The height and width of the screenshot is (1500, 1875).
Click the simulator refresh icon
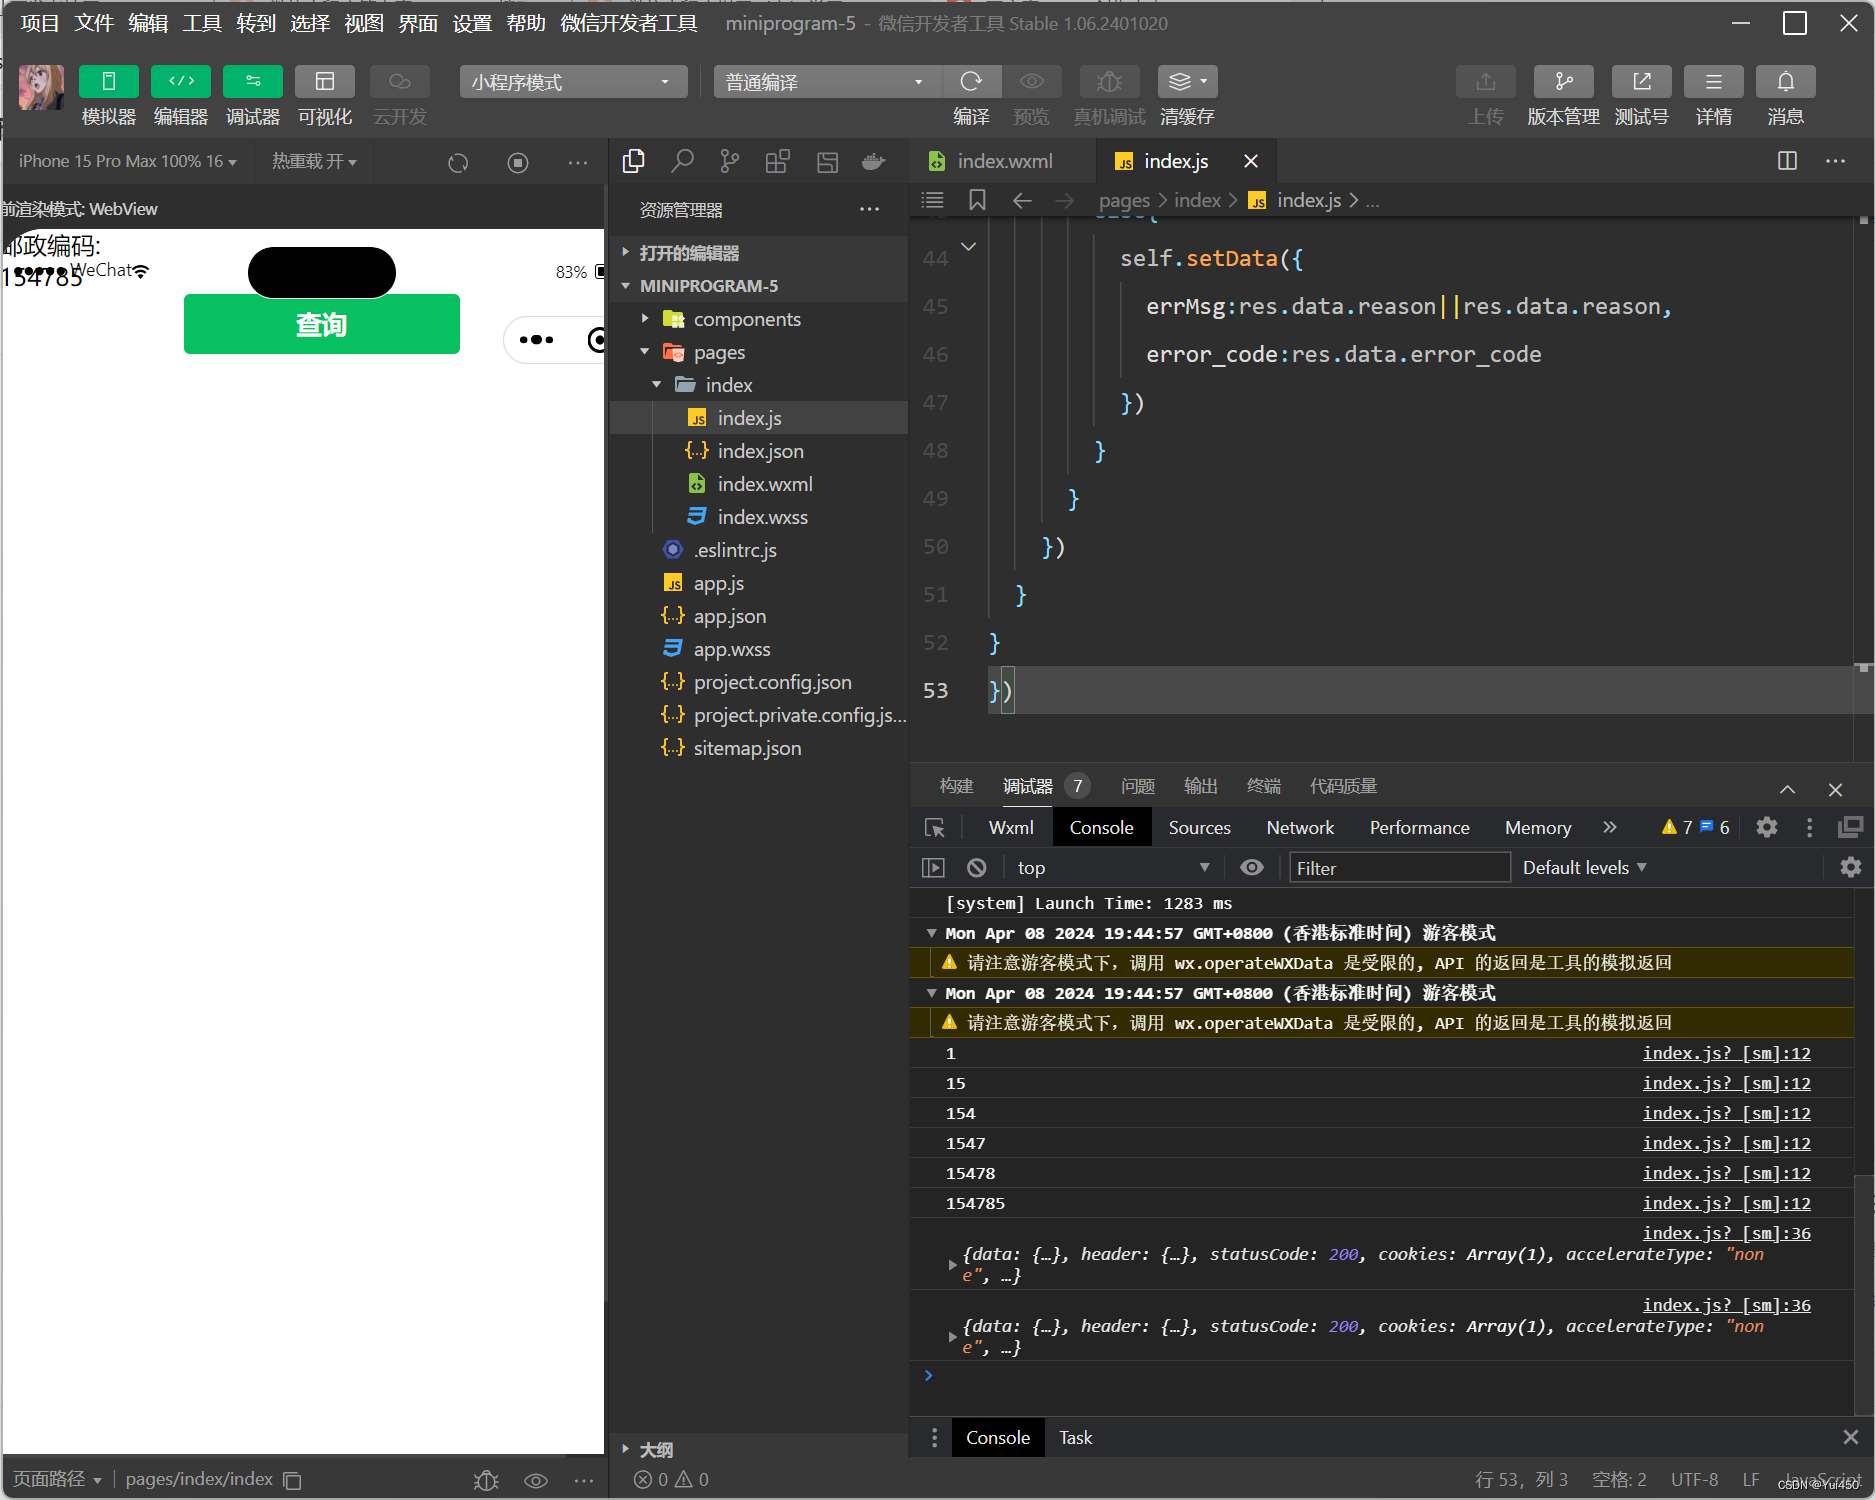tap(458, 162)
